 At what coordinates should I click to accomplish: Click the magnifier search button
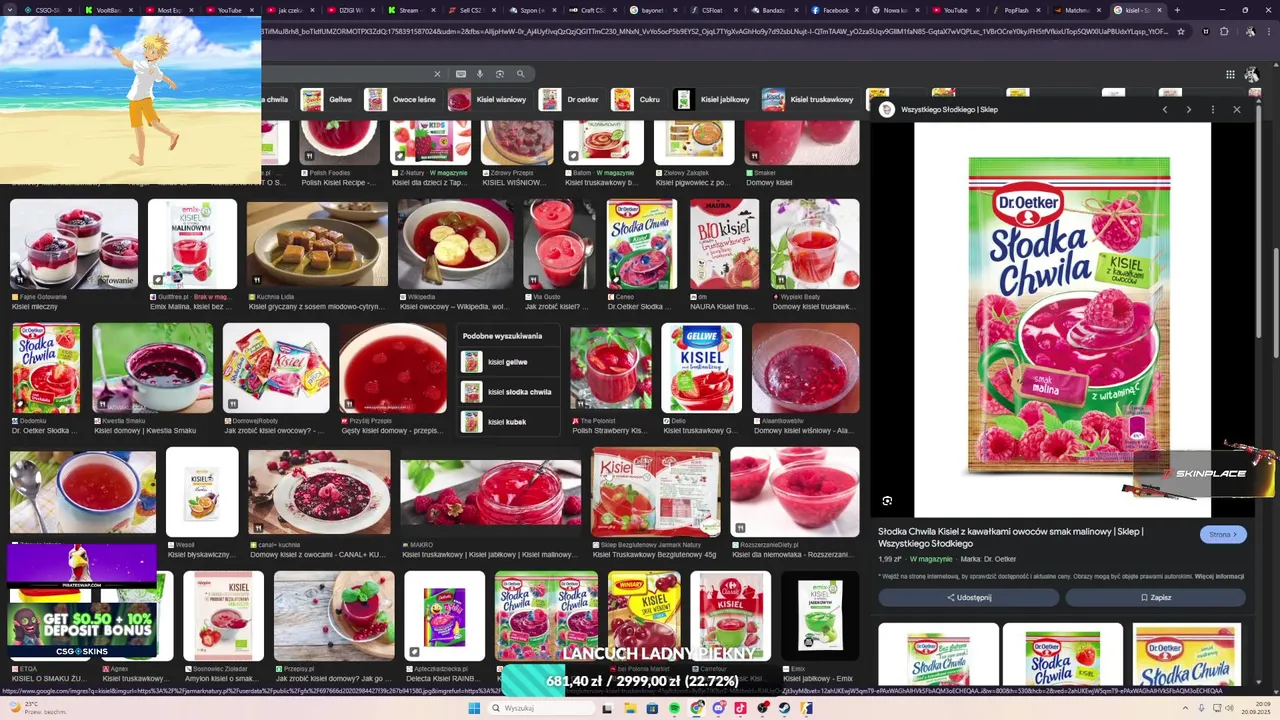[x=521, y=74]
